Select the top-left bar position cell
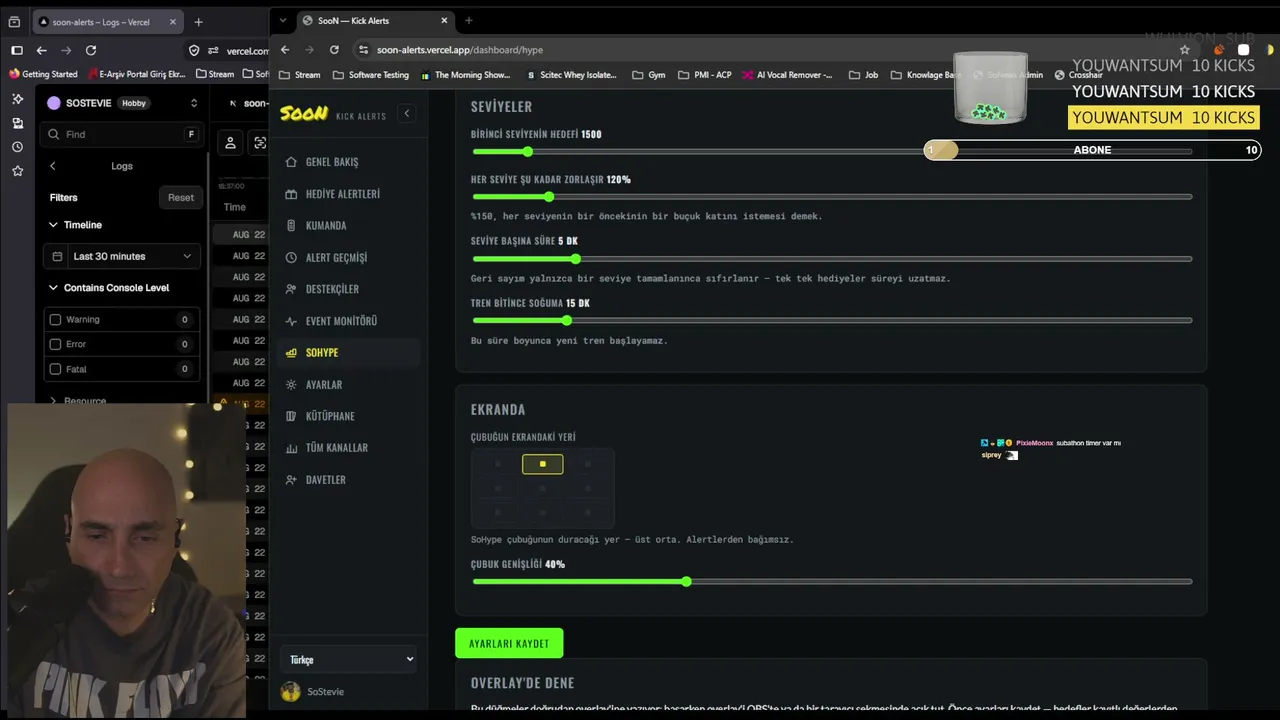 coord(498,464)
